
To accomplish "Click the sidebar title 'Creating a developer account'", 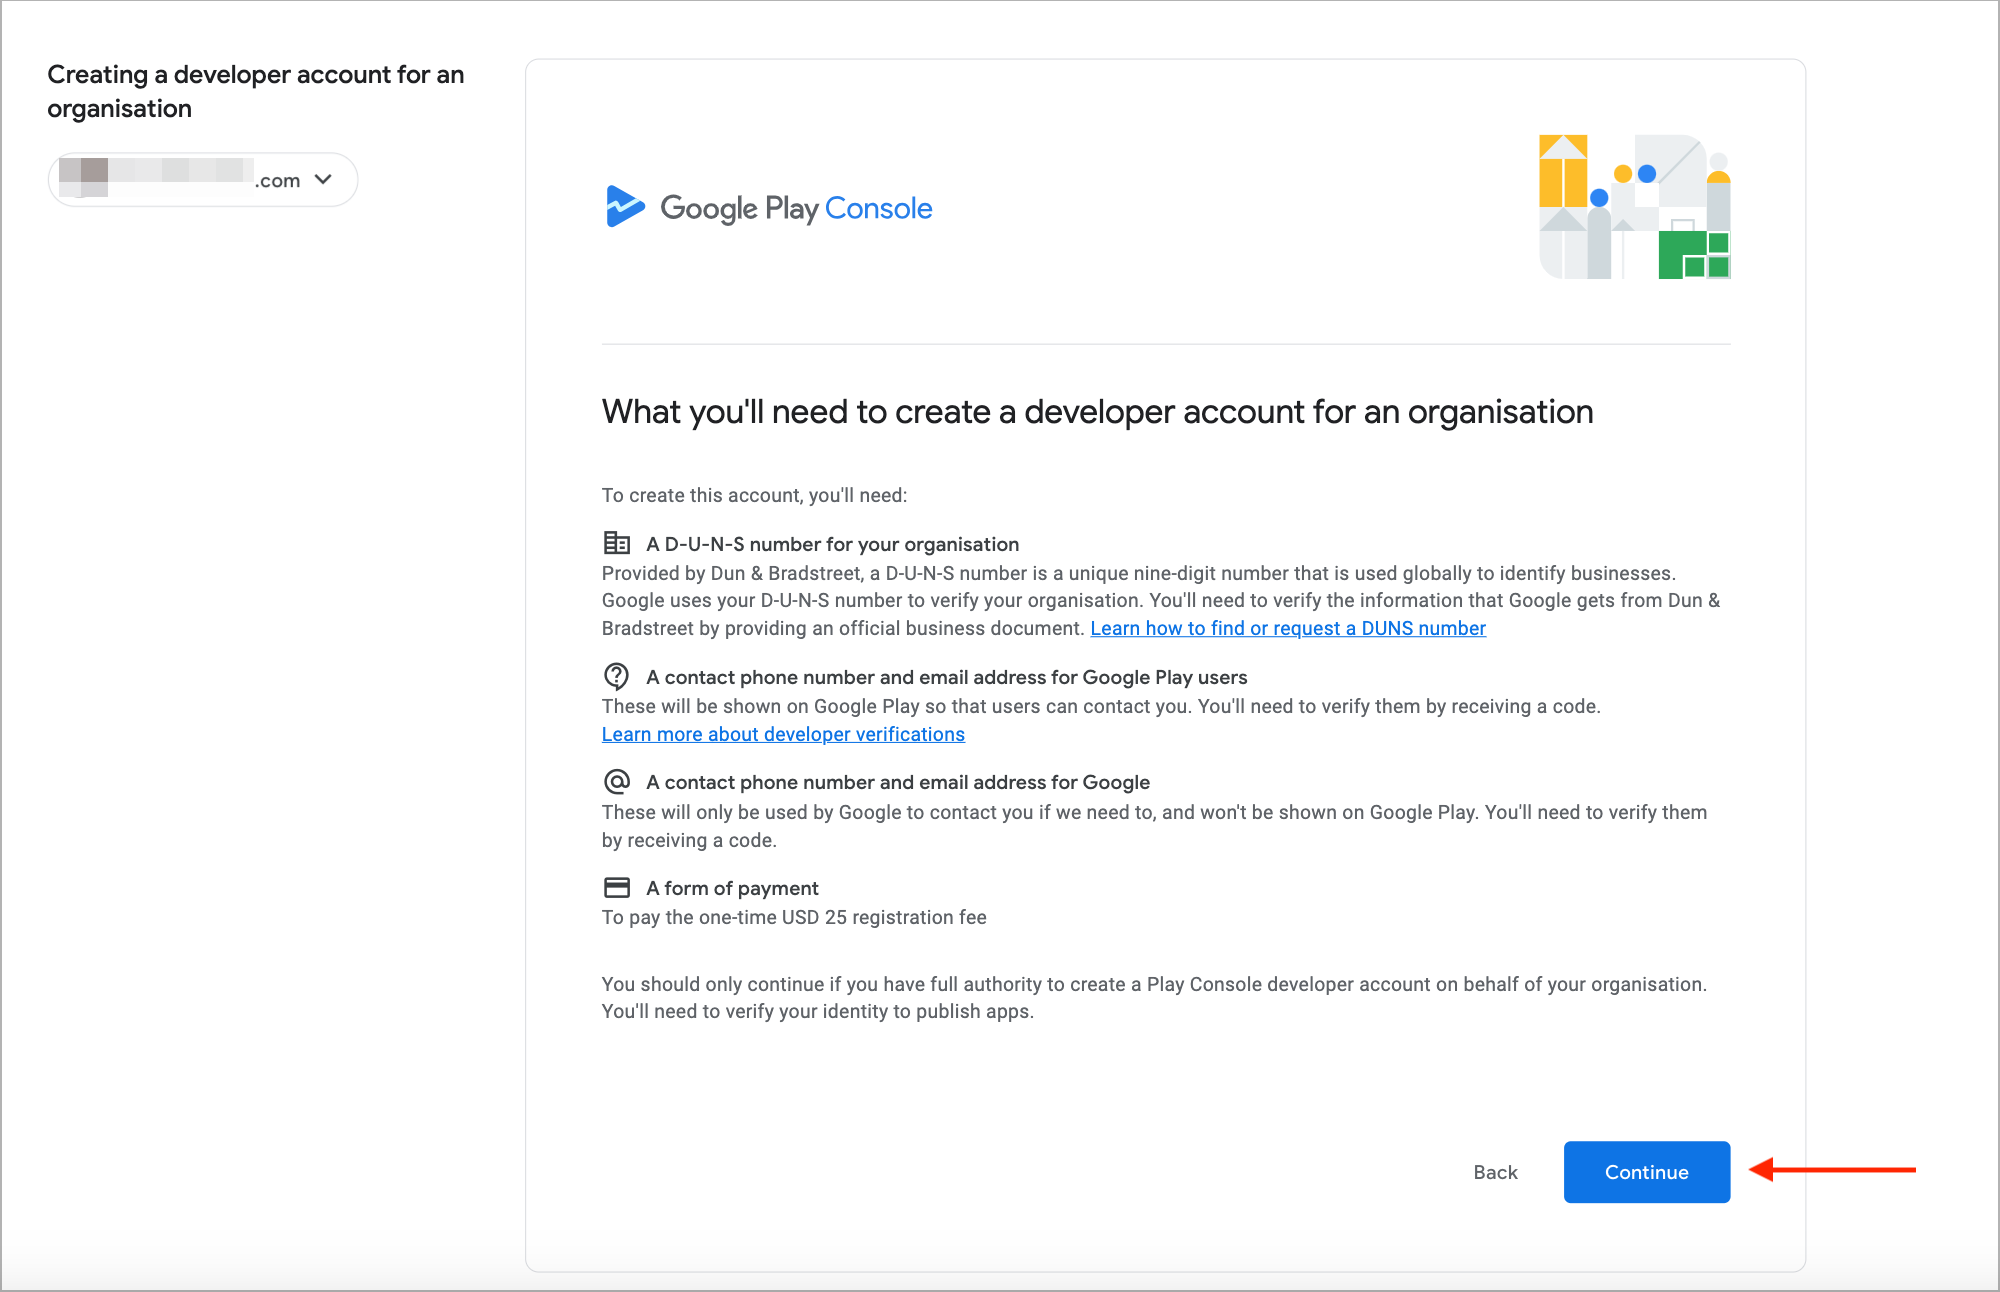I will click(255, 91).
